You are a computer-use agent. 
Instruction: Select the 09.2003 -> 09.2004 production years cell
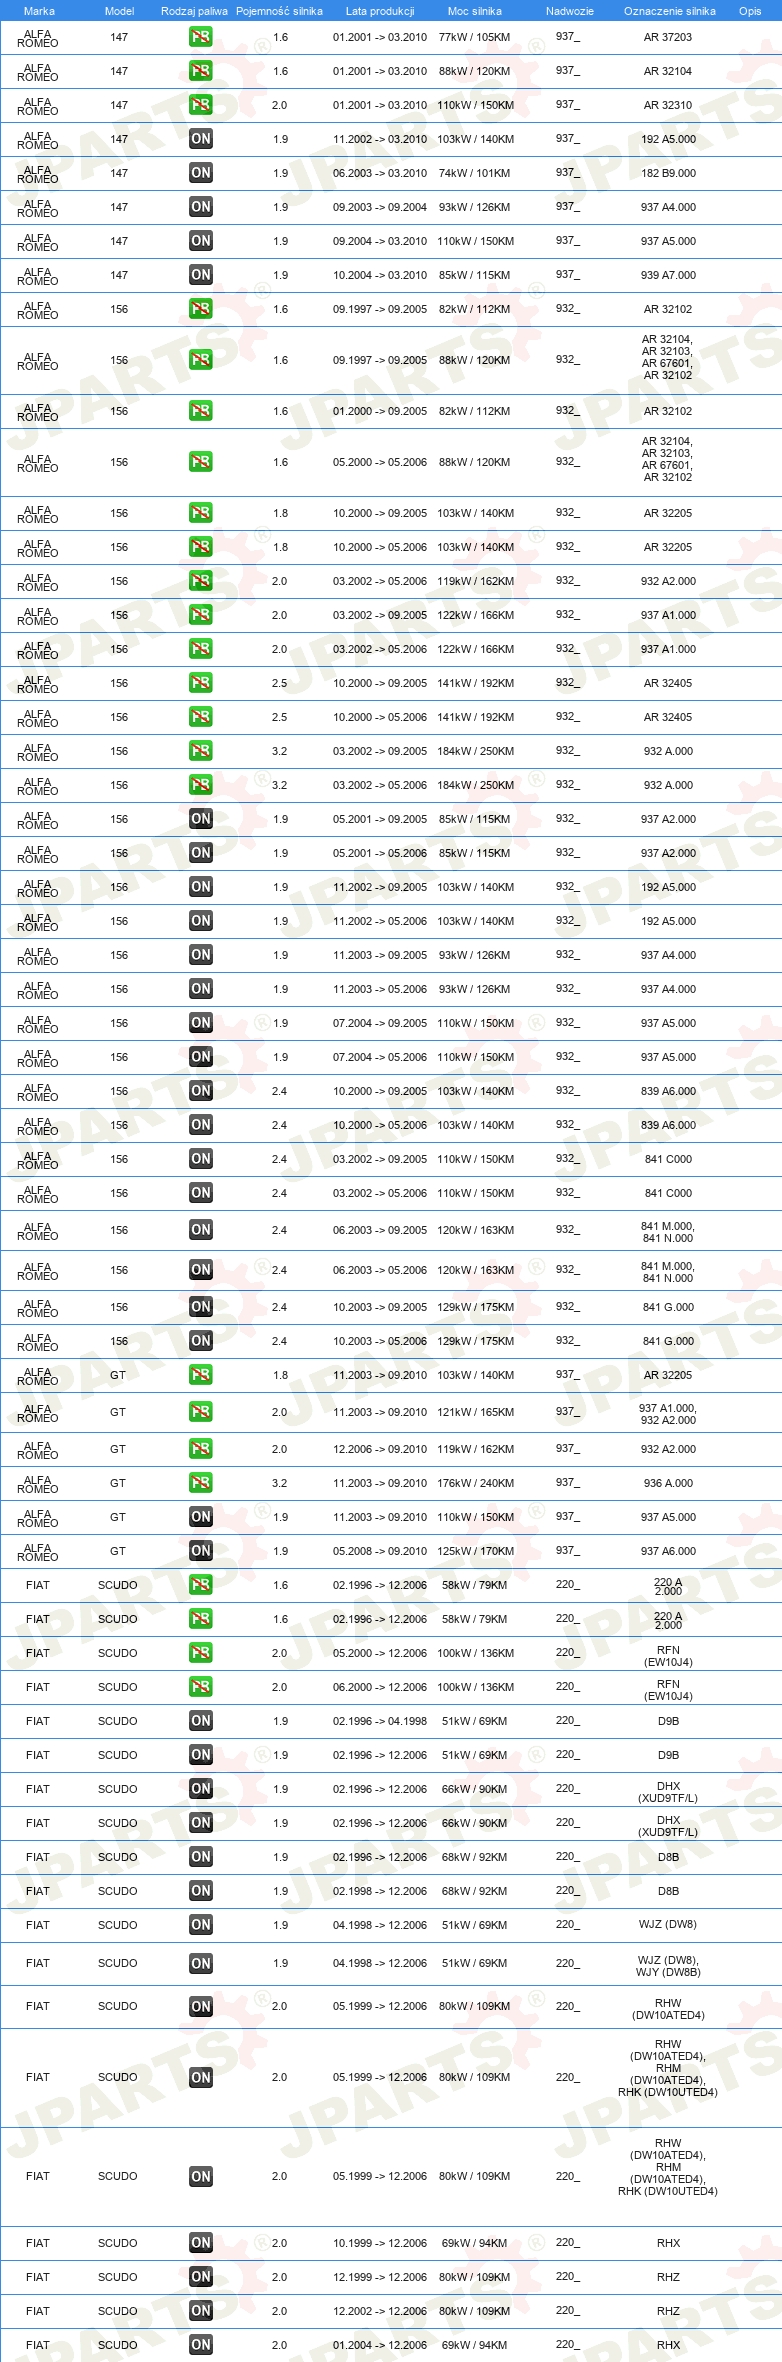(380, 207)
